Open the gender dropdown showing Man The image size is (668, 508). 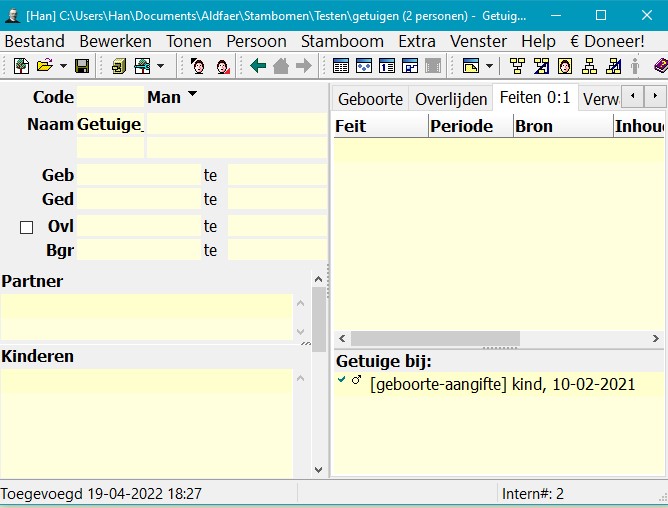173,96
